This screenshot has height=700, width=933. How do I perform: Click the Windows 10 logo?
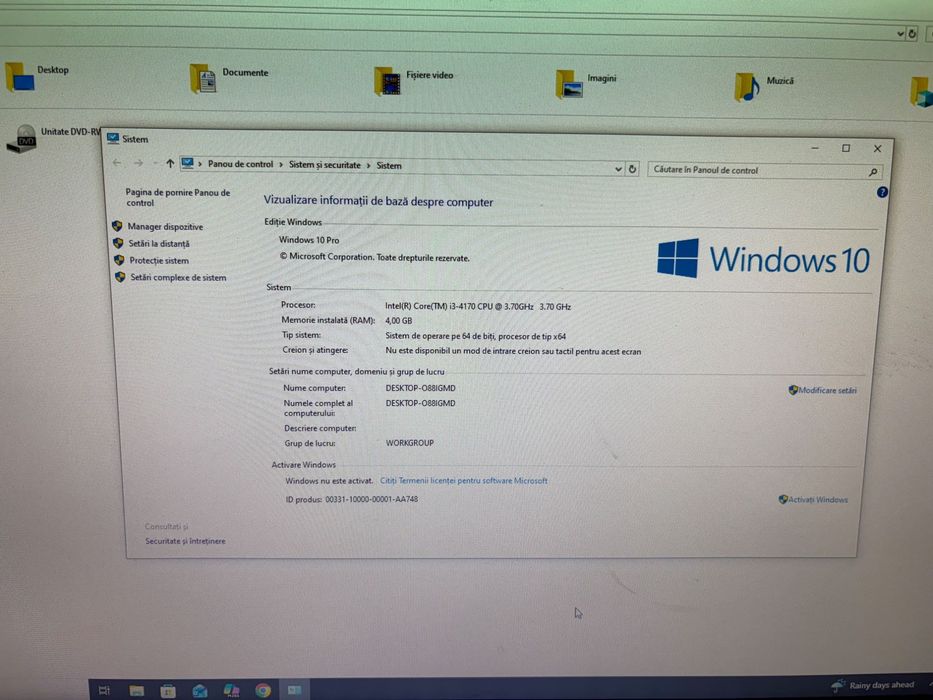pos(763,259)
